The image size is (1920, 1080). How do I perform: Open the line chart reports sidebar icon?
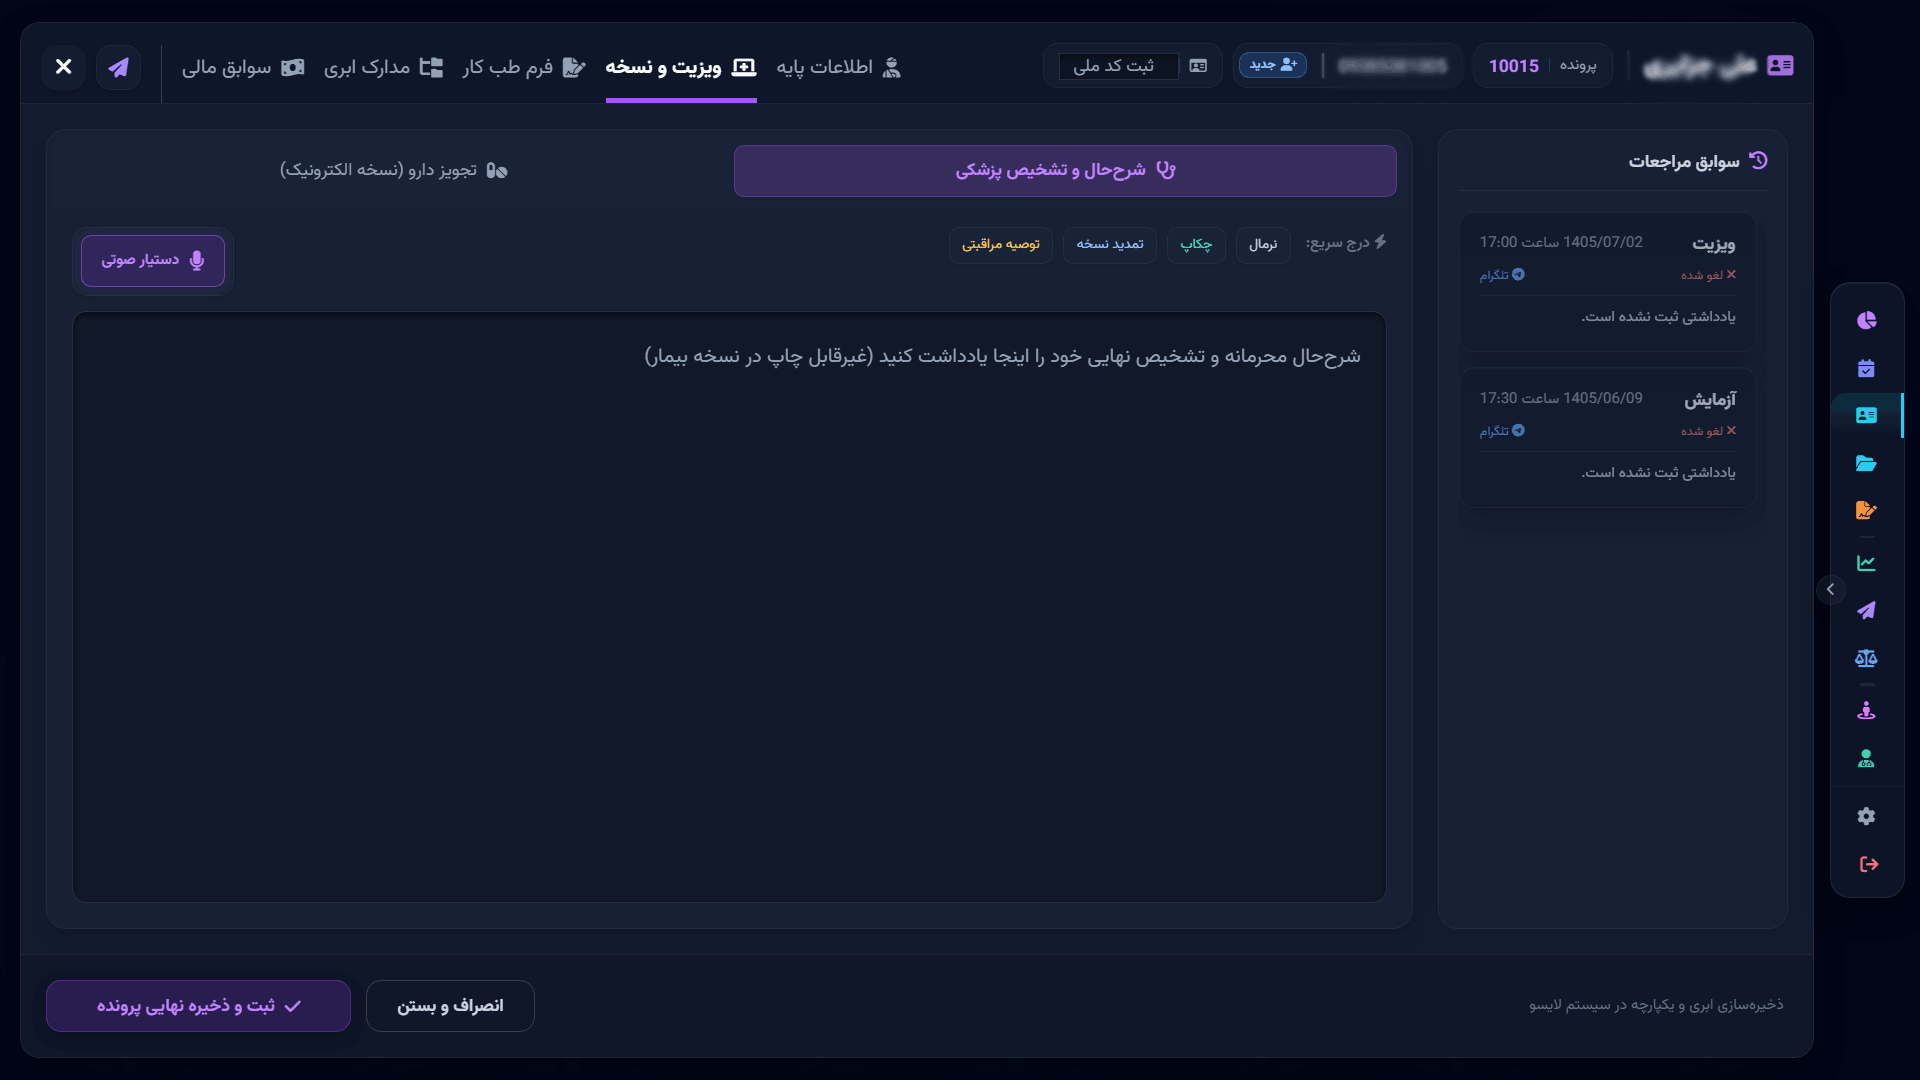[1866, 563]
